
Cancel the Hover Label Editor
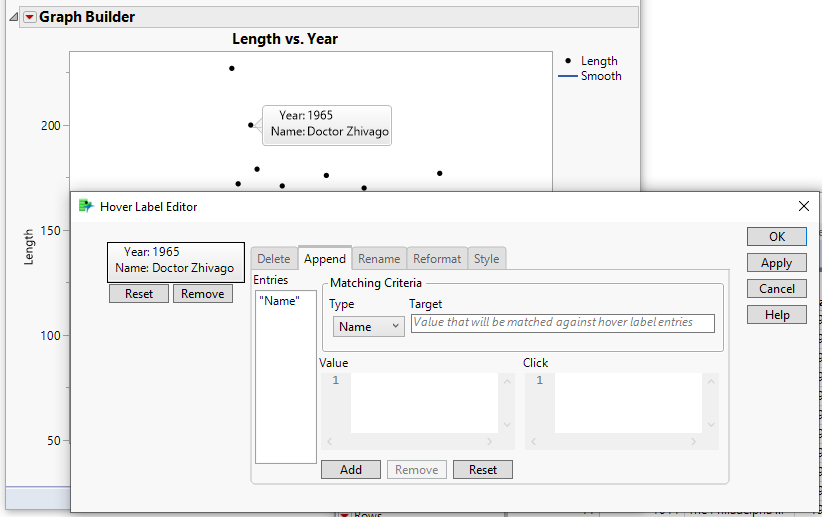tap(776, 289)
